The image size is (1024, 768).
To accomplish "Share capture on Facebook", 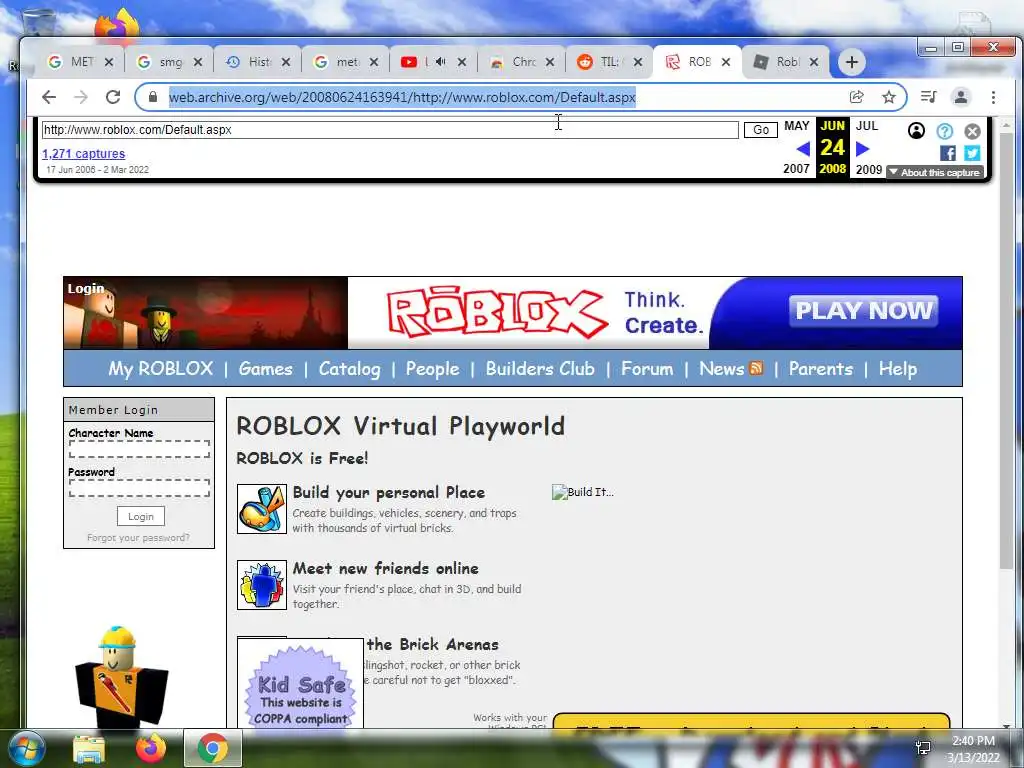I will point(948,153).
